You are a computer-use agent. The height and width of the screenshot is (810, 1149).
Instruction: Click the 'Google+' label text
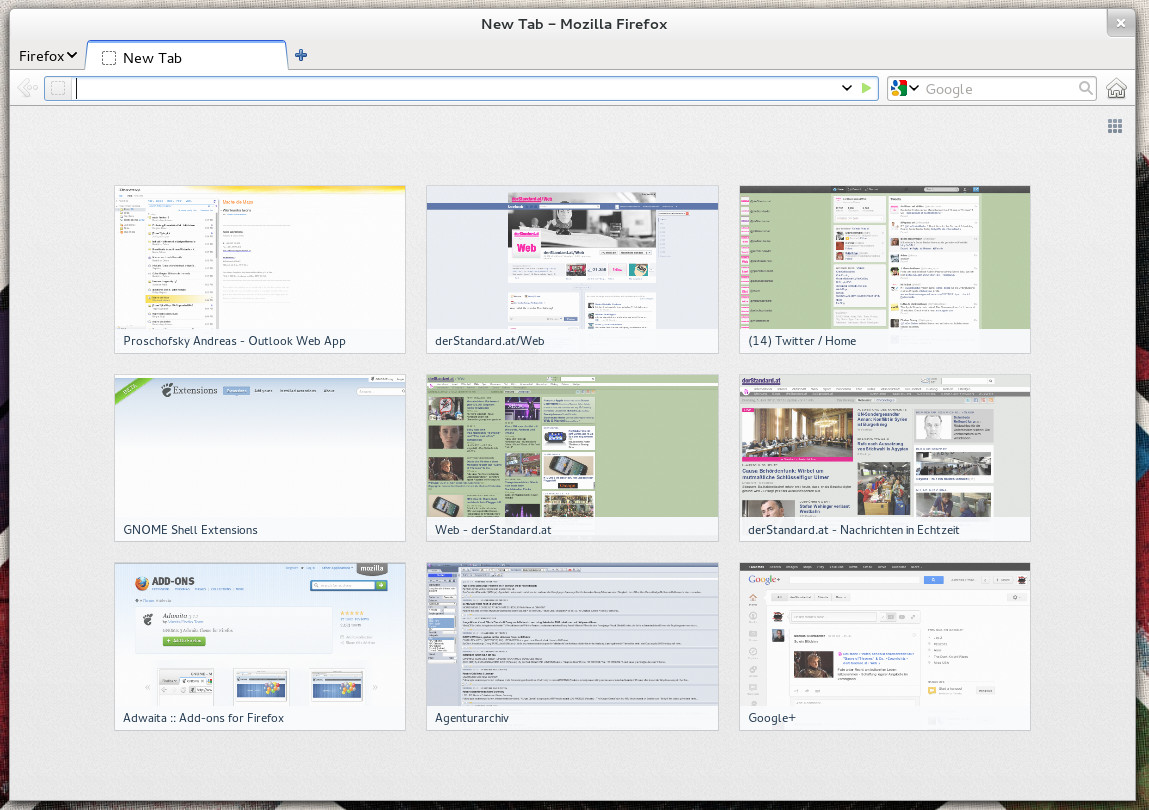(772, 718)
